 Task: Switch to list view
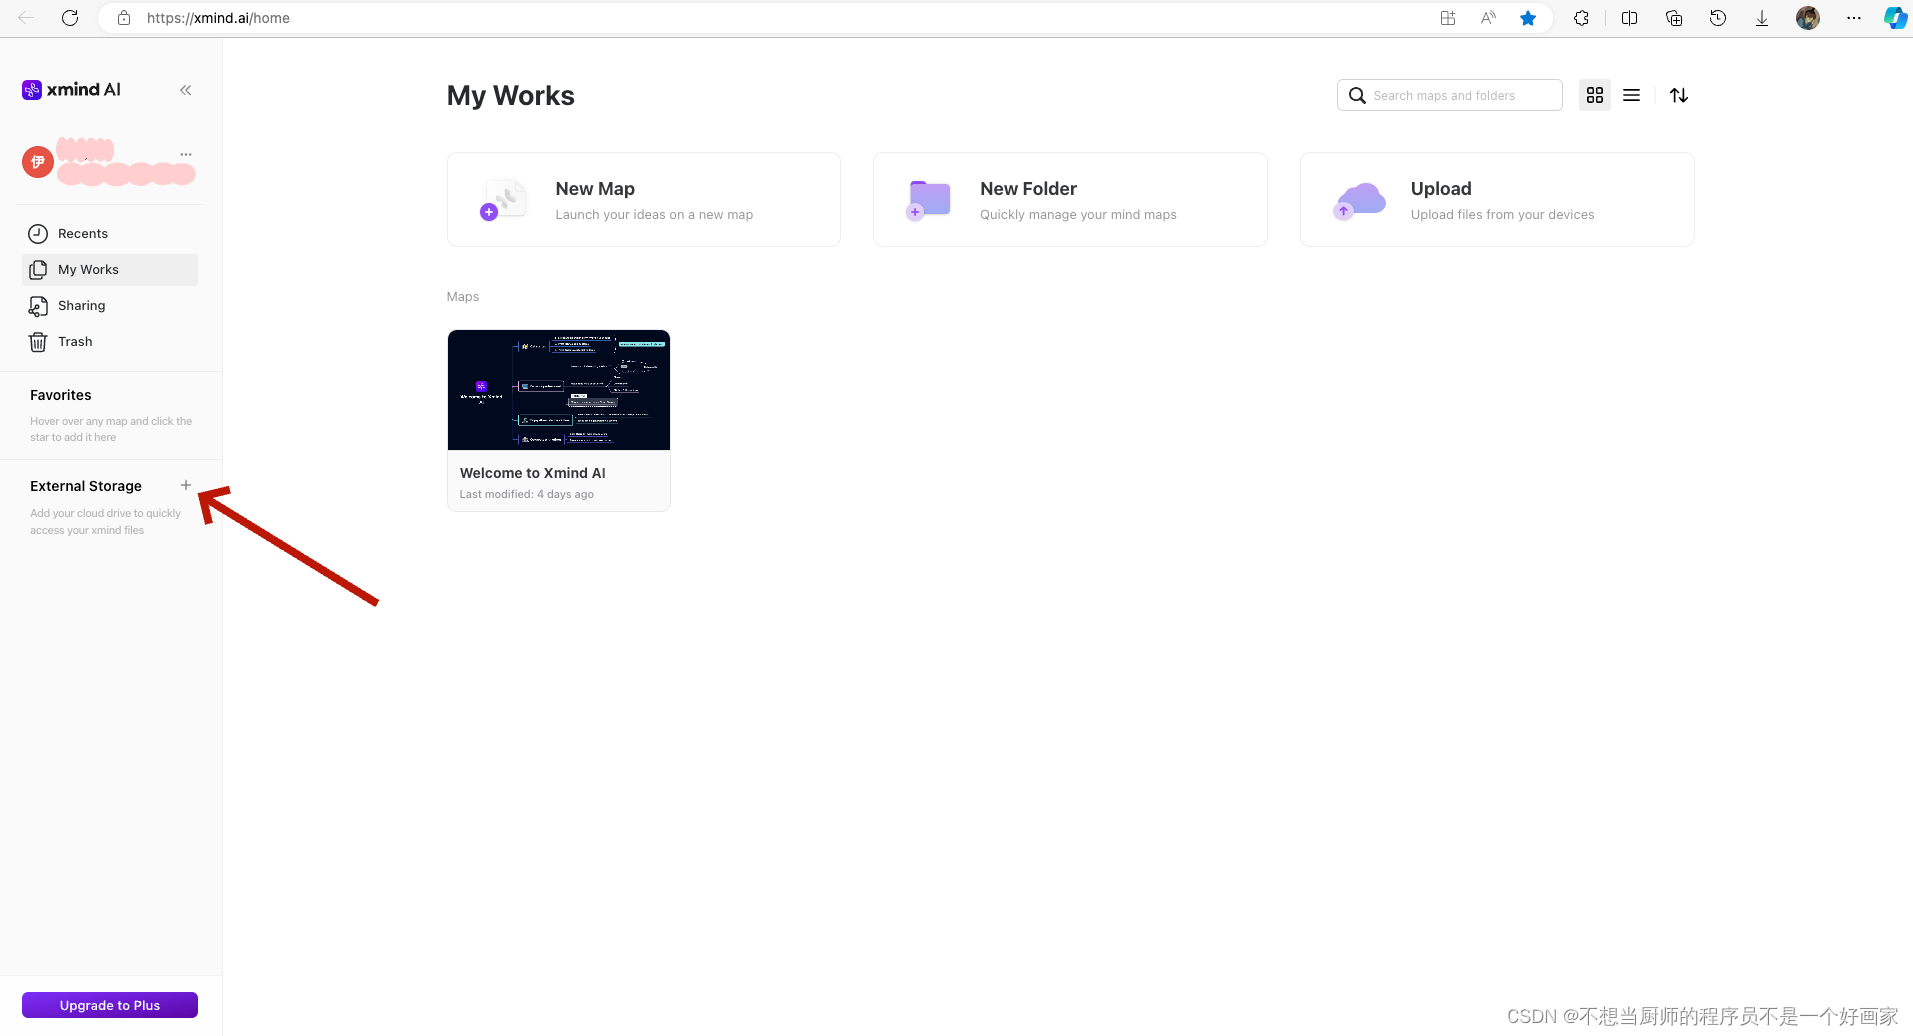pyautogui.click(x=1631, y=95)
